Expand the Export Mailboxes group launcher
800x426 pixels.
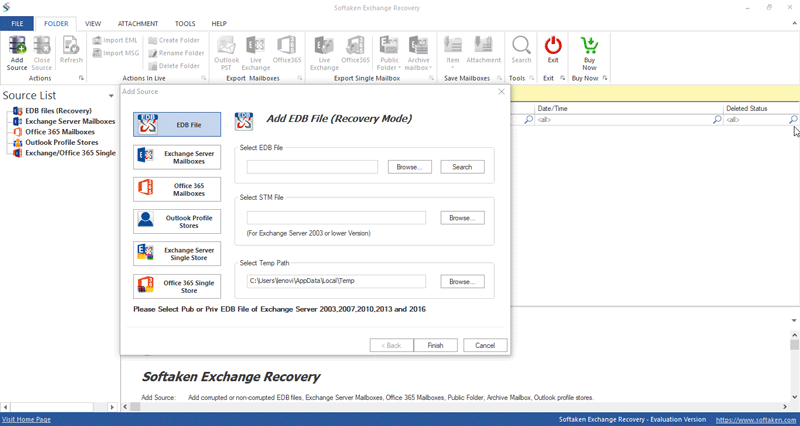299,78
